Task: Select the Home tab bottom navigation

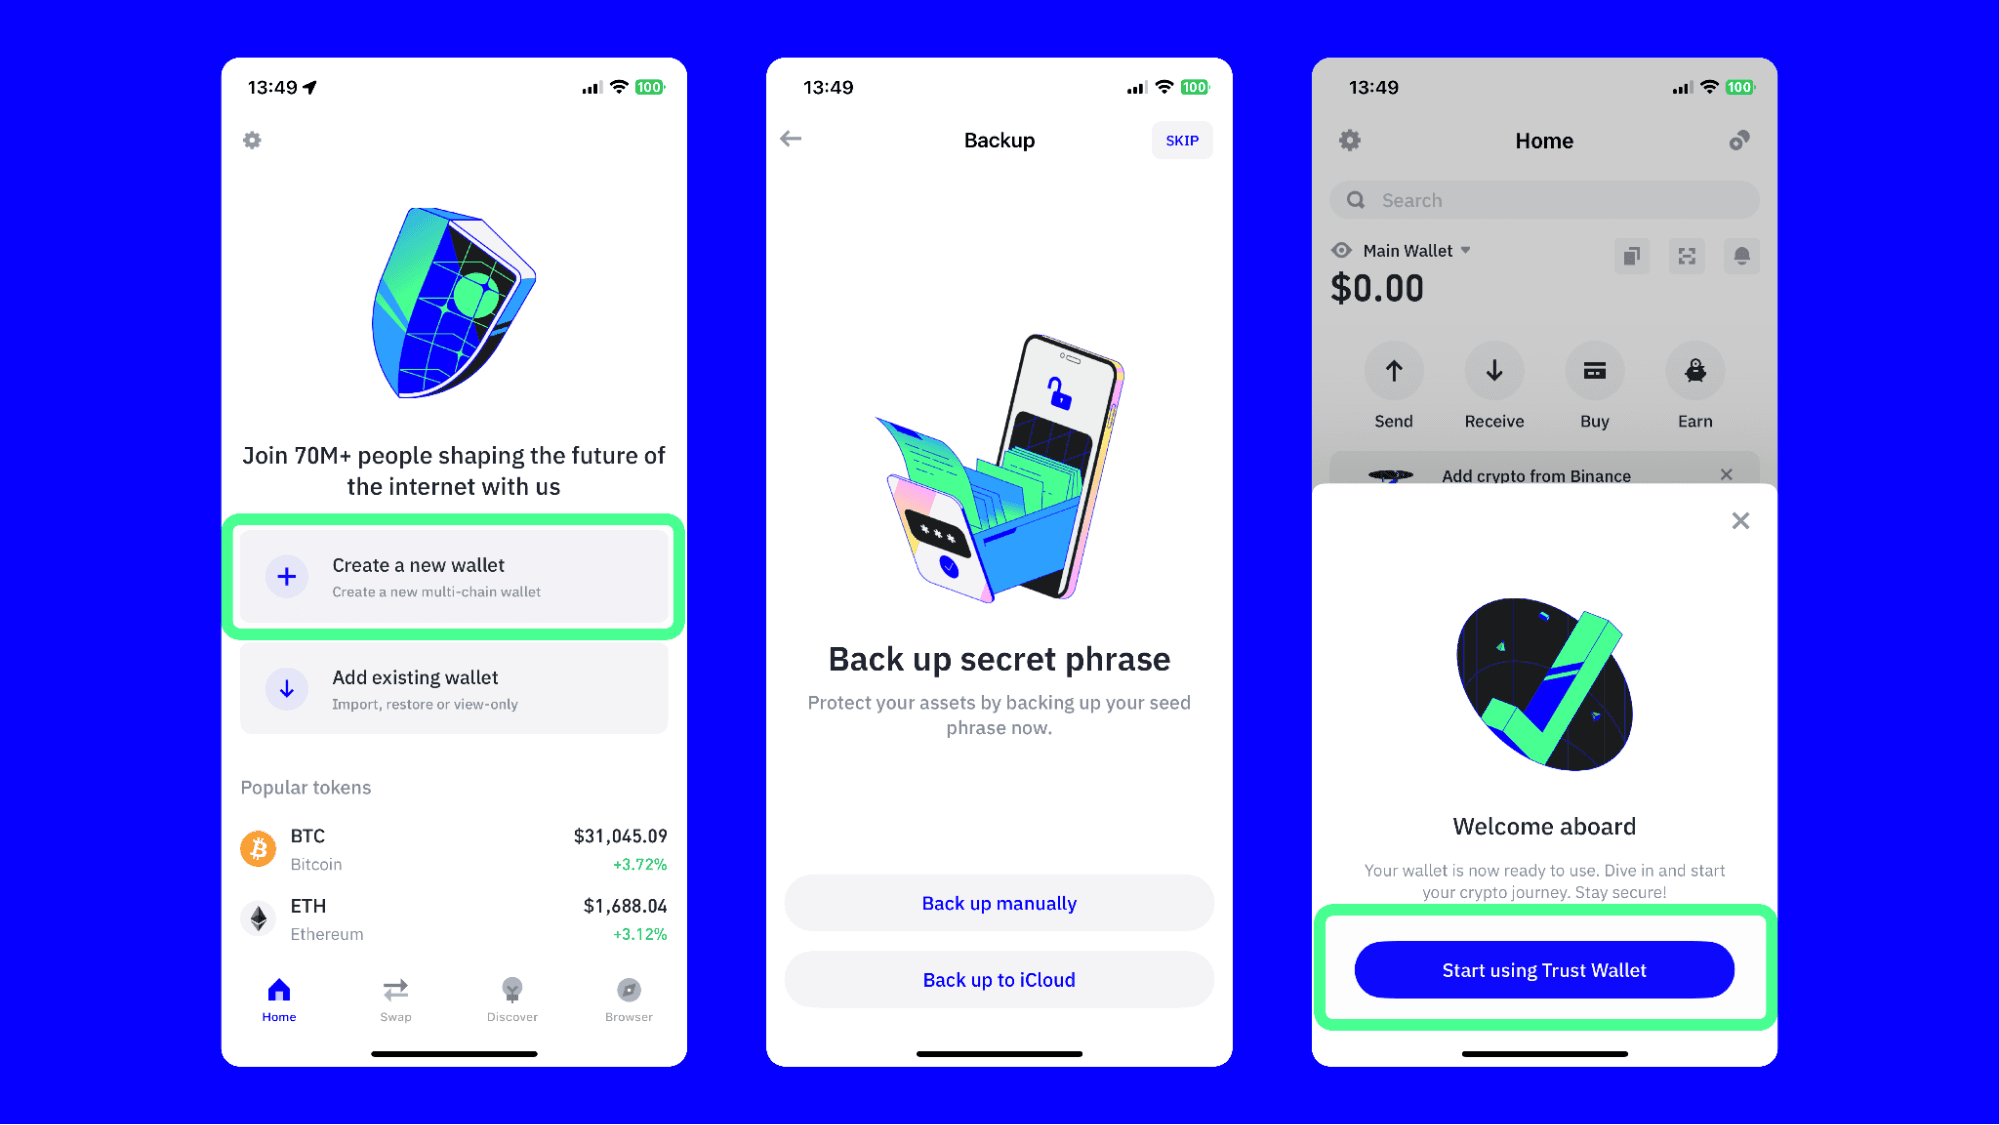Action: [279, 1000]
